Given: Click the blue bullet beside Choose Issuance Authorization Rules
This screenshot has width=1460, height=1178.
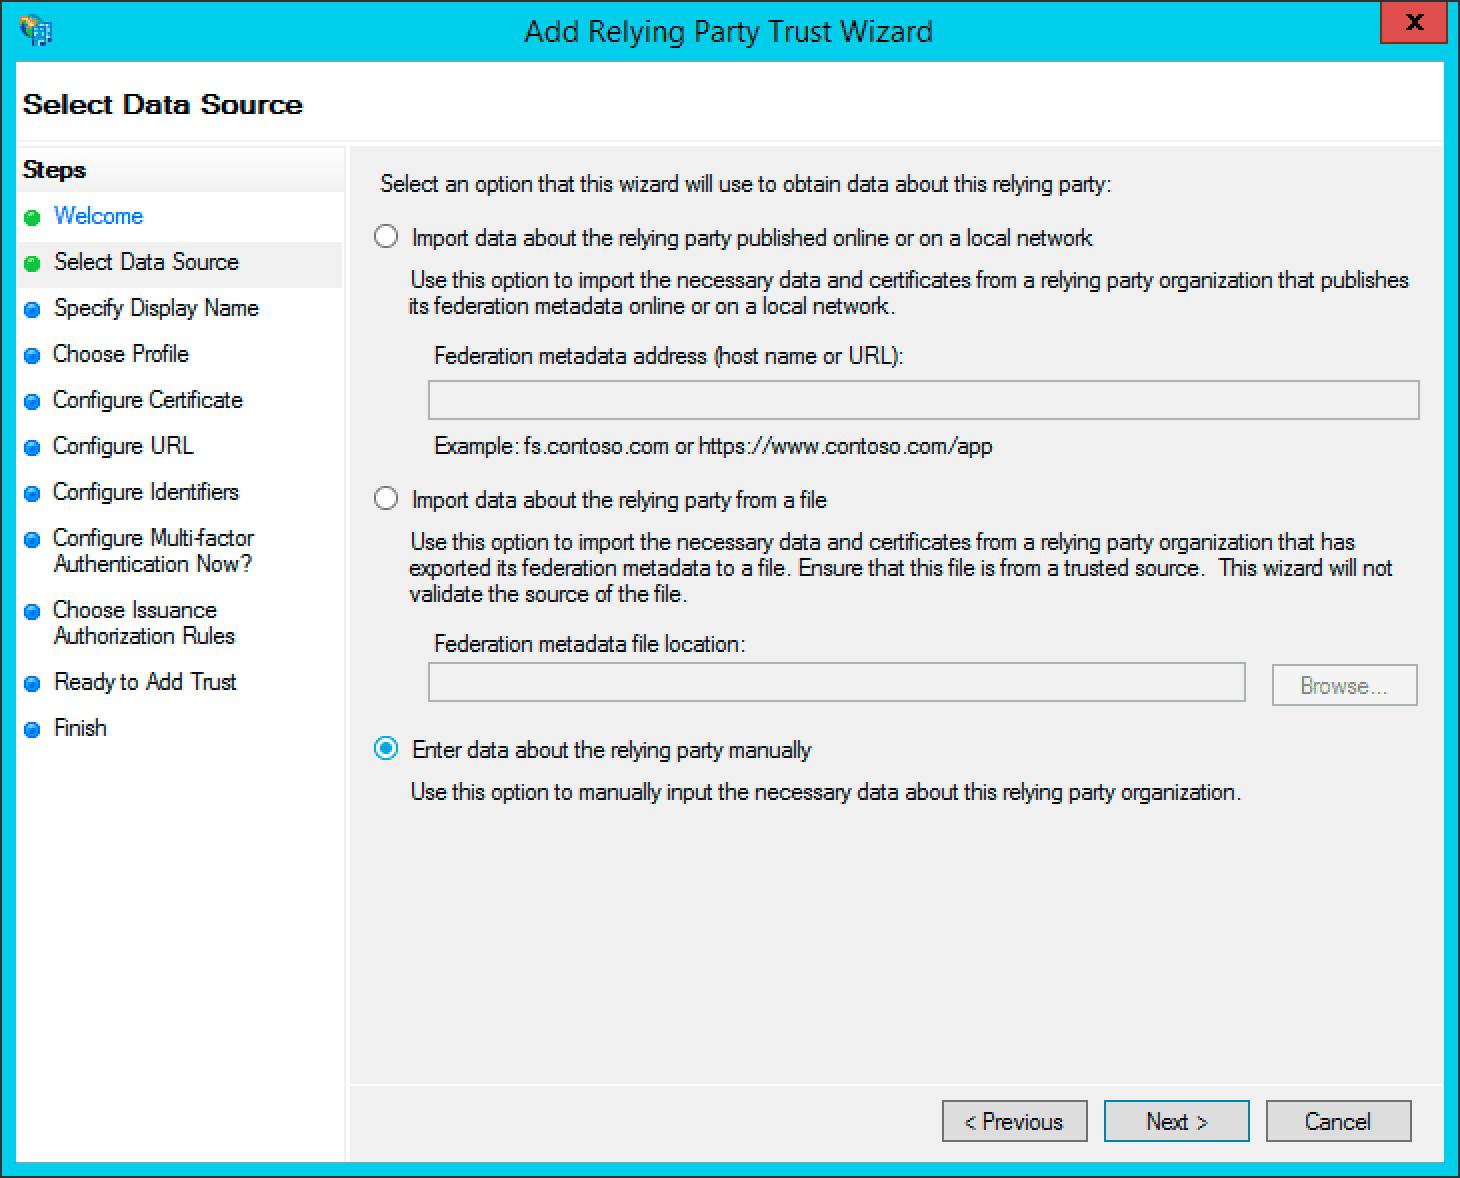Looking at the screenshot, I should tap(32, 611).
